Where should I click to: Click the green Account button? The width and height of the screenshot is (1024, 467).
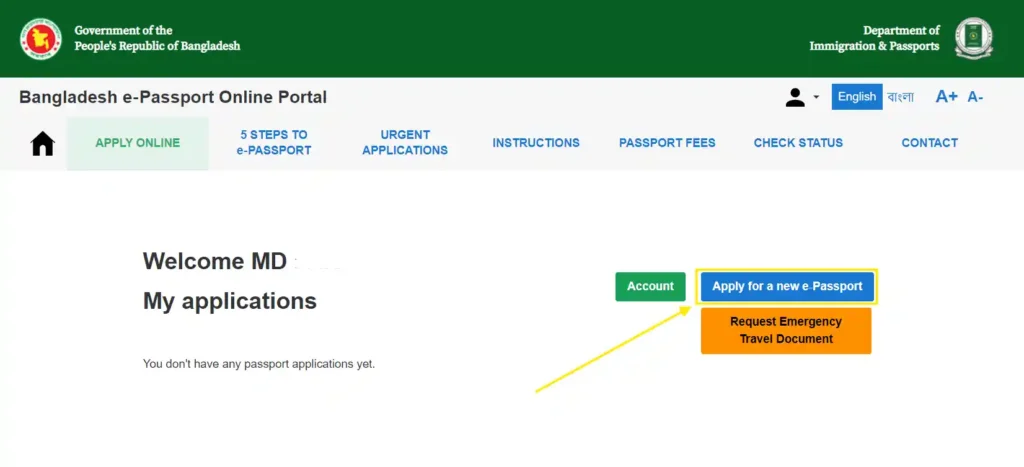(x=650, y=287)
